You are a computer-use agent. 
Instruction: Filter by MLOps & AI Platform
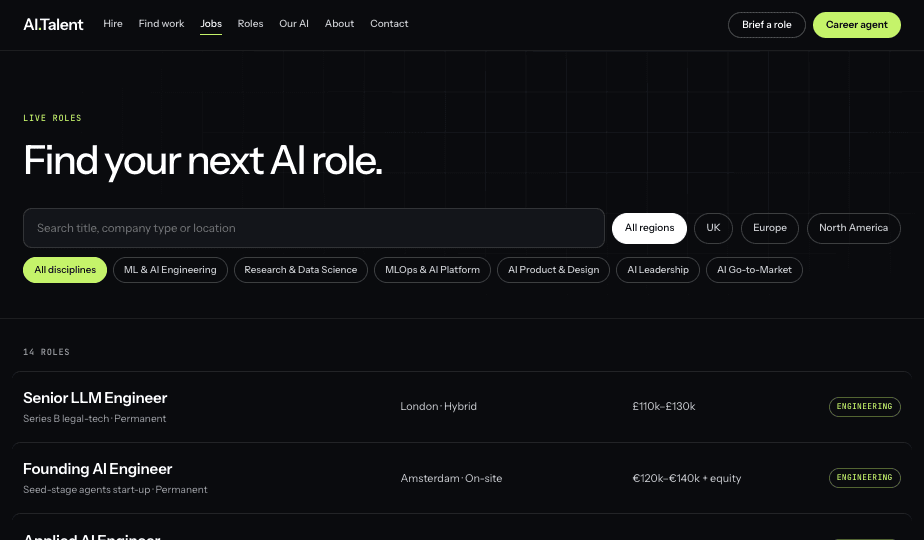coord(433,270)
